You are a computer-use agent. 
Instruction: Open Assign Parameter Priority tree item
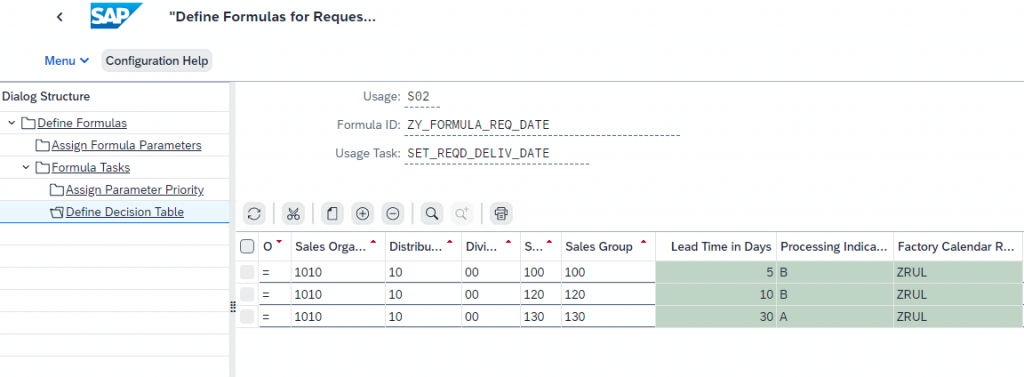click(135, 189)
